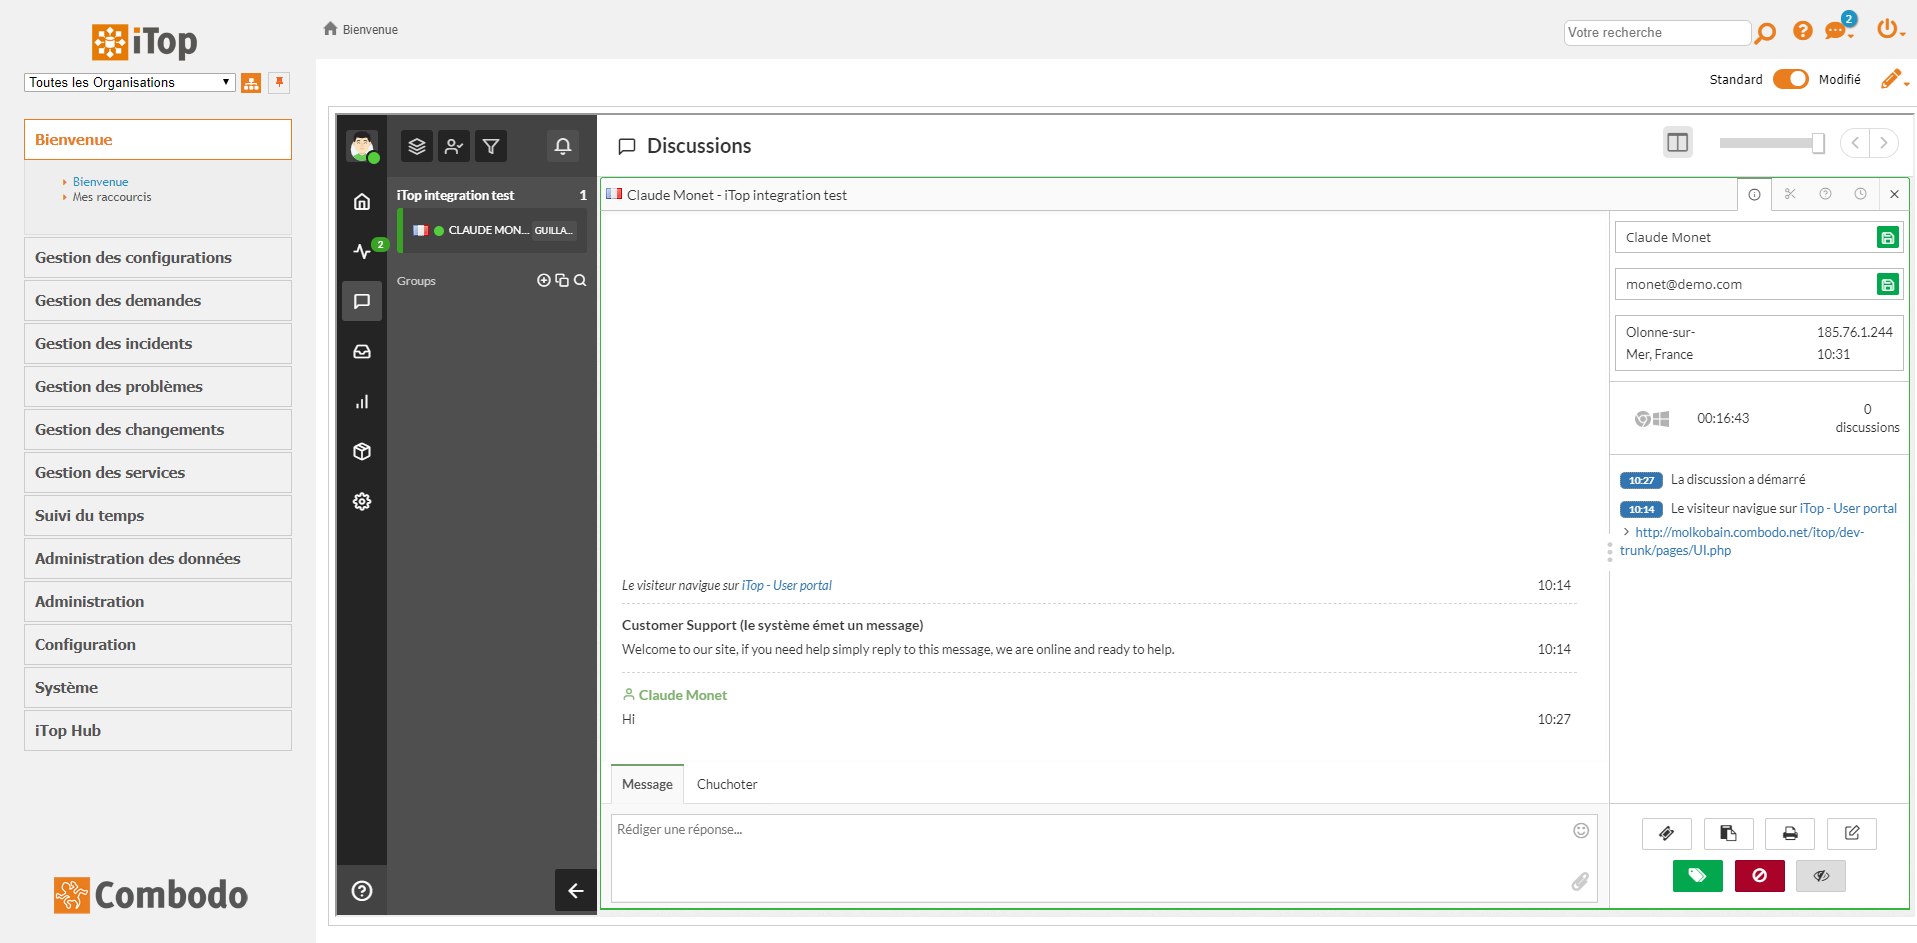The width and height of the screenshot is (1917, 943).
Task: Open the power logoff menu
Action: (x=1889, y=29)
